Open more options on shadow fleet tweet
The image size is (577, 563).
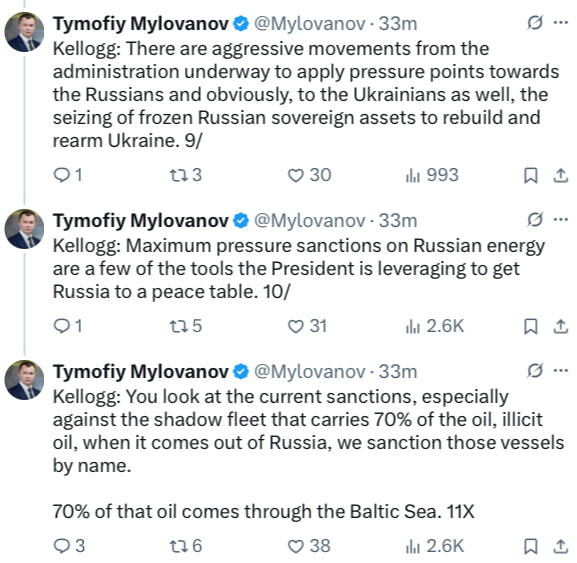click(x=561, y=371)
